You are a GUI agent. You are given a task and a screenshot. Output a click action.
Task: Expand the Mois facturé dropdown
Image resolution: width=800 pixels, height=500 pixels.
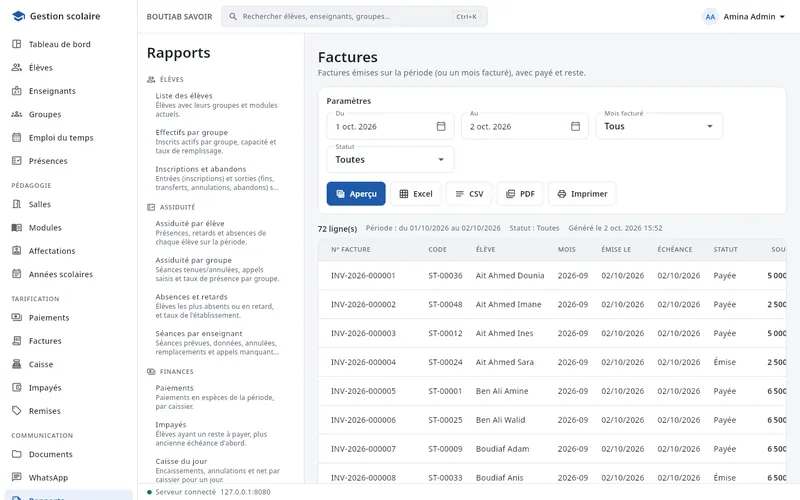coord(659,127)
